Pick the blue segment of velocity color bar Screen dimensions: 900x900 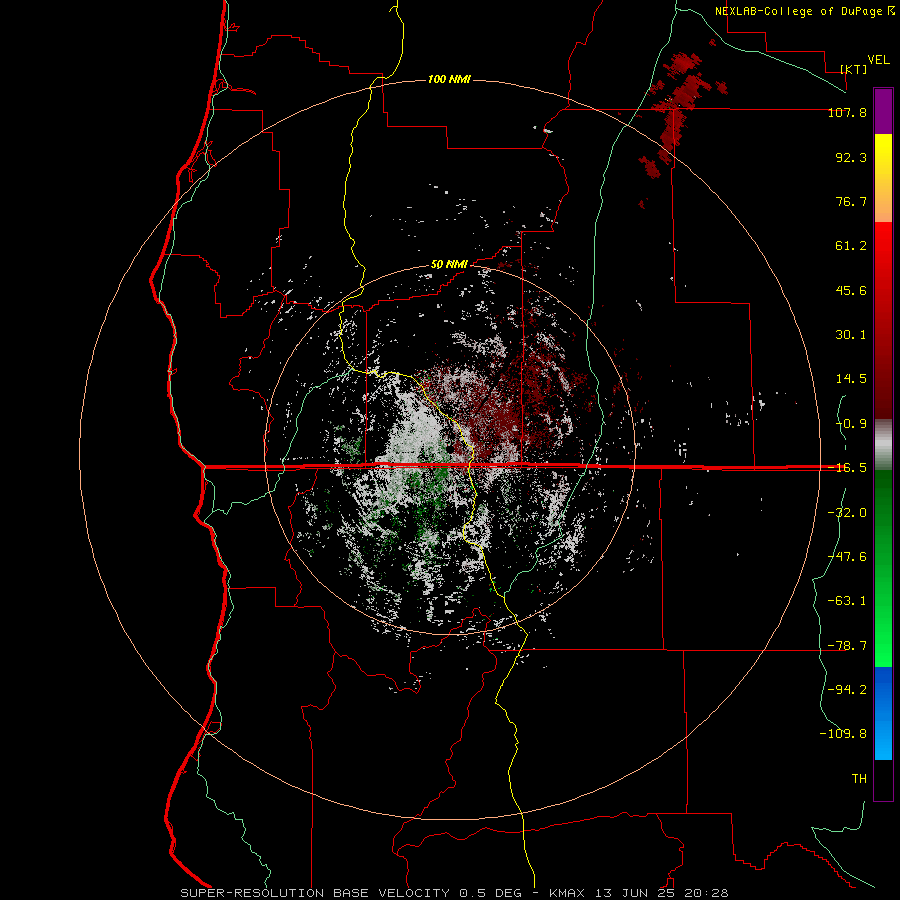[x=883, y=713]
